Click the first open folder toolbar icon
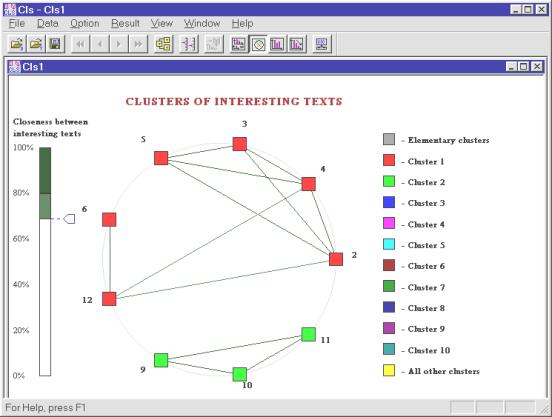 17,44
